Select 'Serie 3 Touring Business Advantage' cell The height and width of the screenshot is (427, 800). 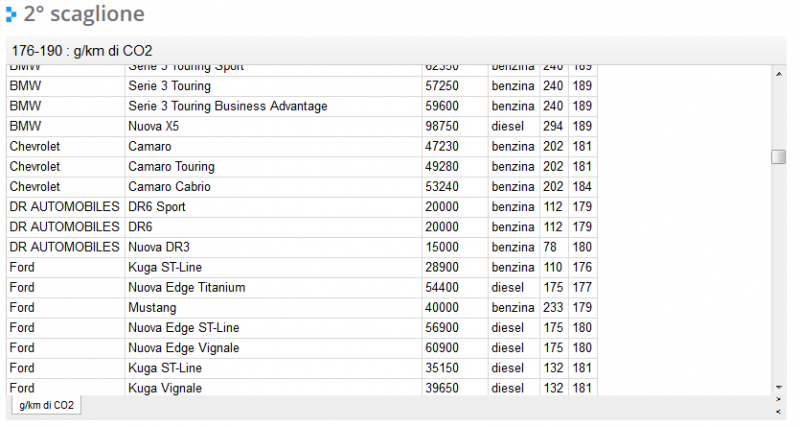click(273, 106)
